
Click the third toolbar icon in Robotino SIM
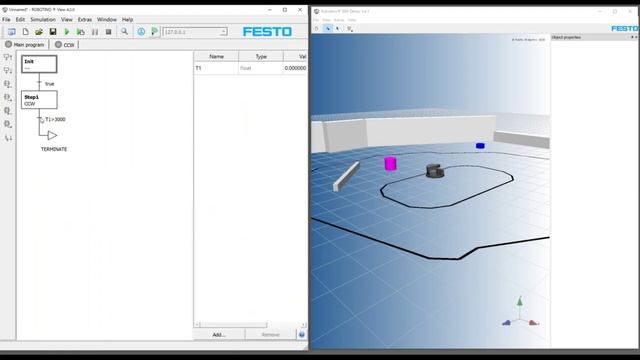pyautogui.click(x=338, y=29)
